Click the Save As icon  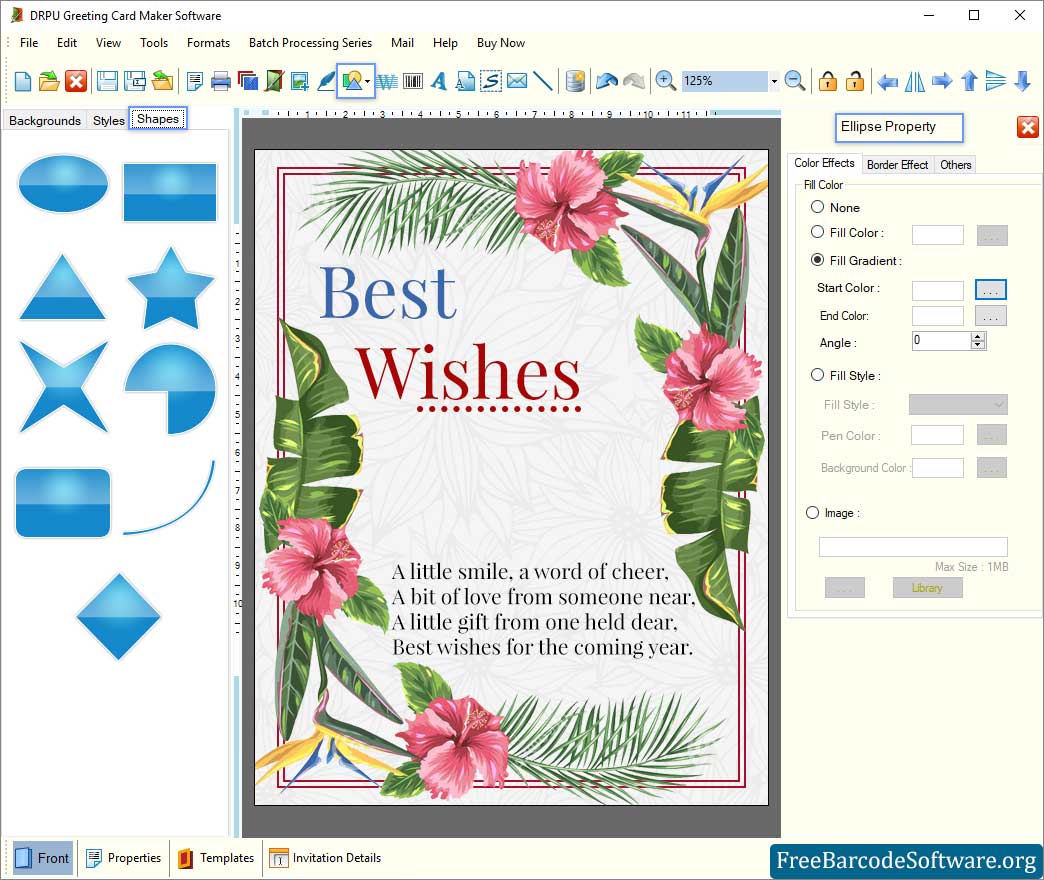pyautogui.click(x=135, y=81)
